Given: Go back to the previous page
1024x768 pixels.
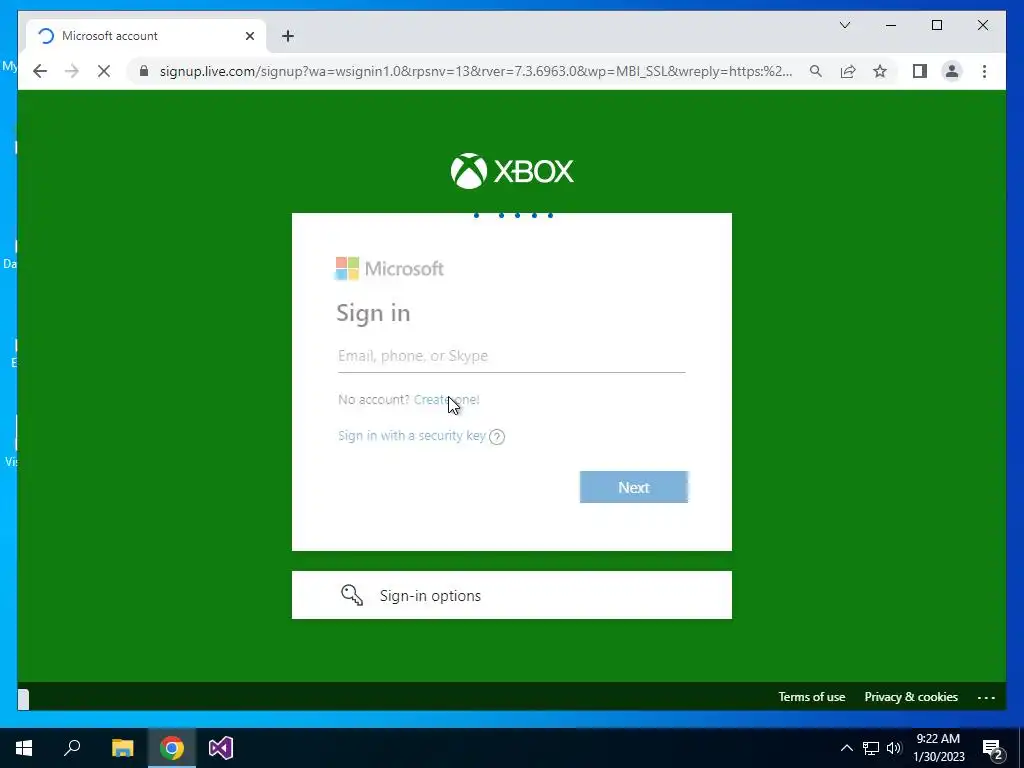Looking at the screenshot, I should [40, 71].
